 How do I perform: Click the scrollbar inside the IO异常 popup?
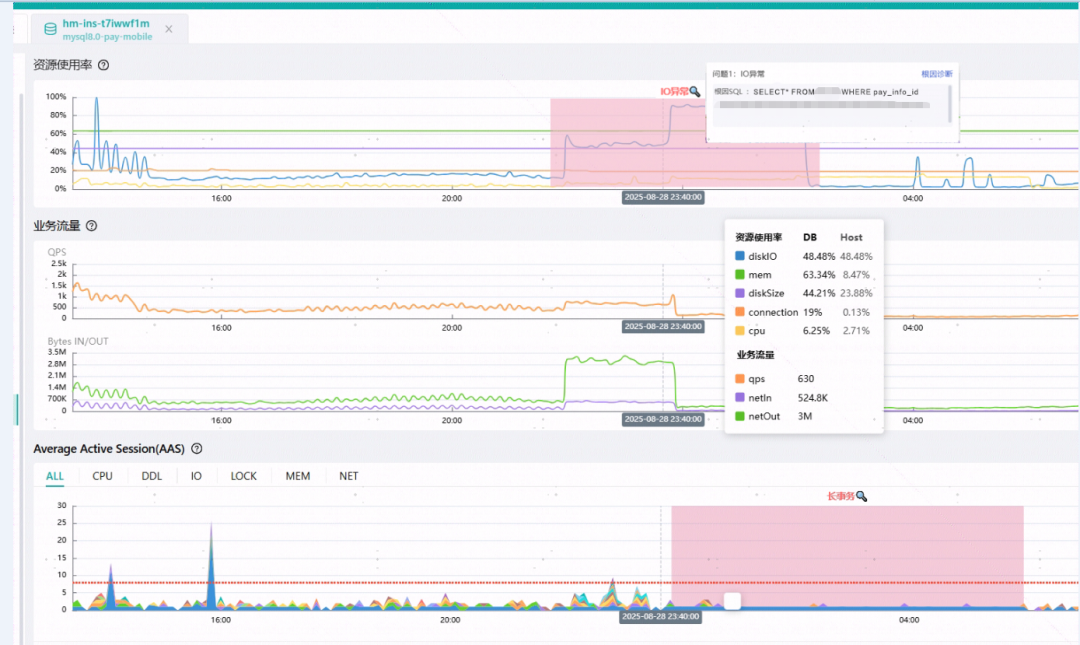[x=950, y=104]
